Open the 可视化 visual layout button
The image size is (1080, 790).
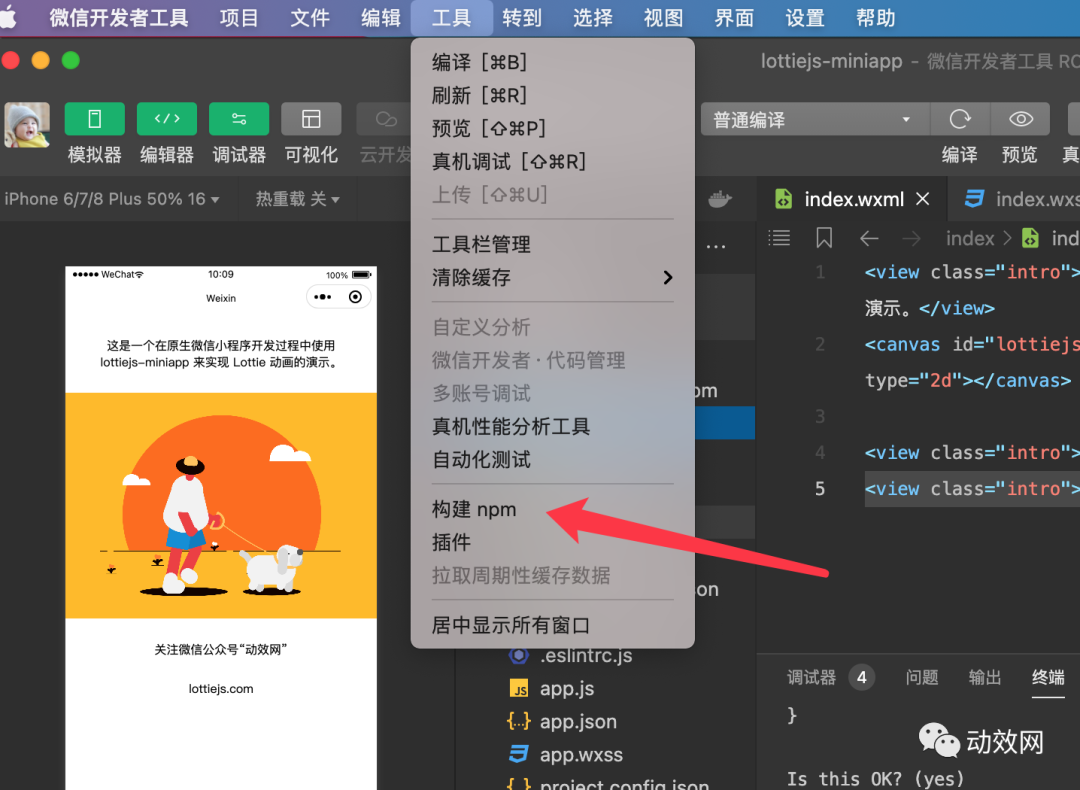point(311,119)
